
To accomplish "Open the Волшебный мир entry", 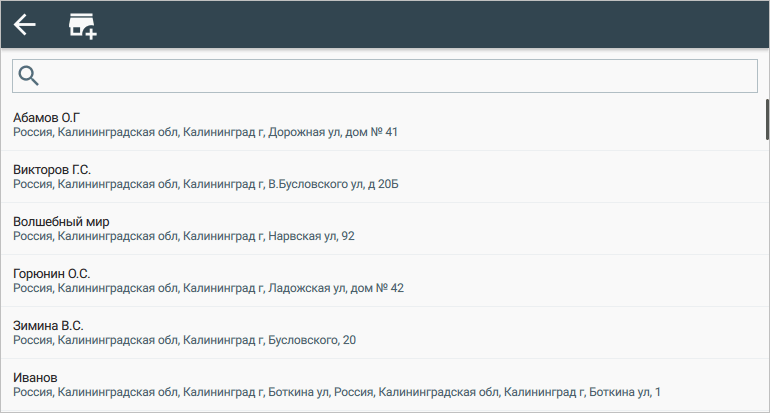I will [x=61, y=221].
